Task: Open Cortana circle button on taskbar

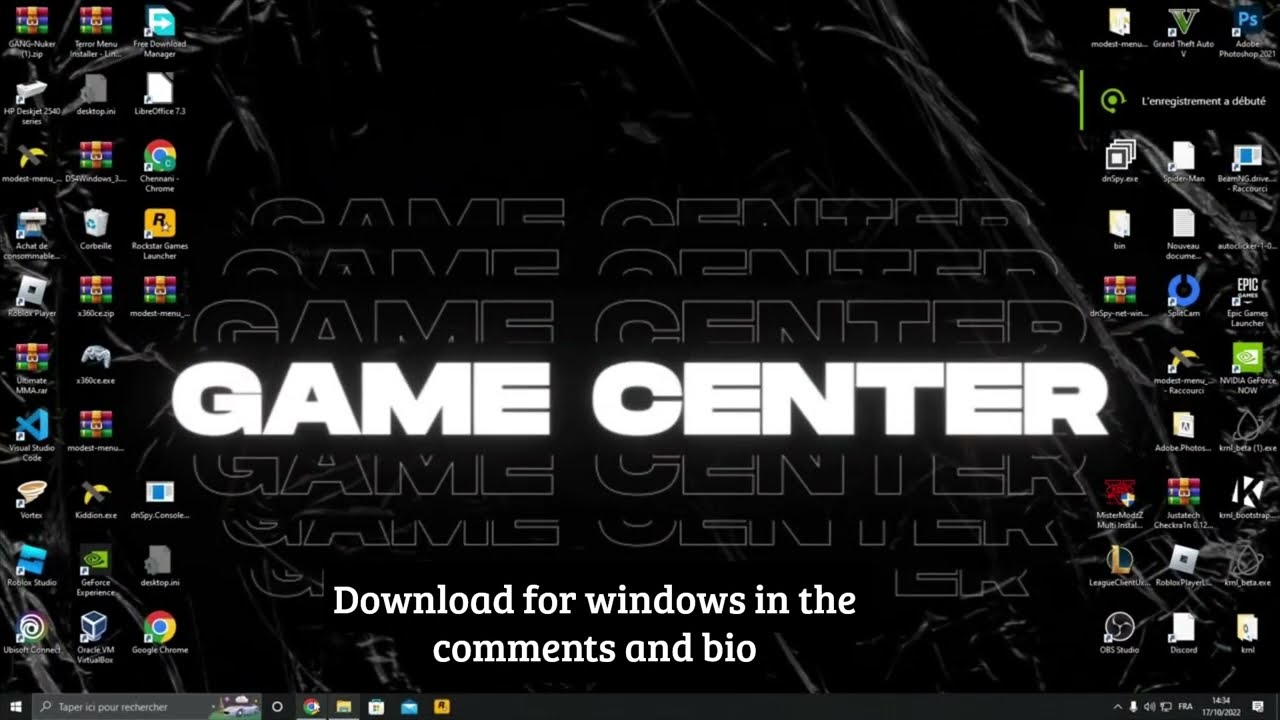Action: click(x=278, y=707)
